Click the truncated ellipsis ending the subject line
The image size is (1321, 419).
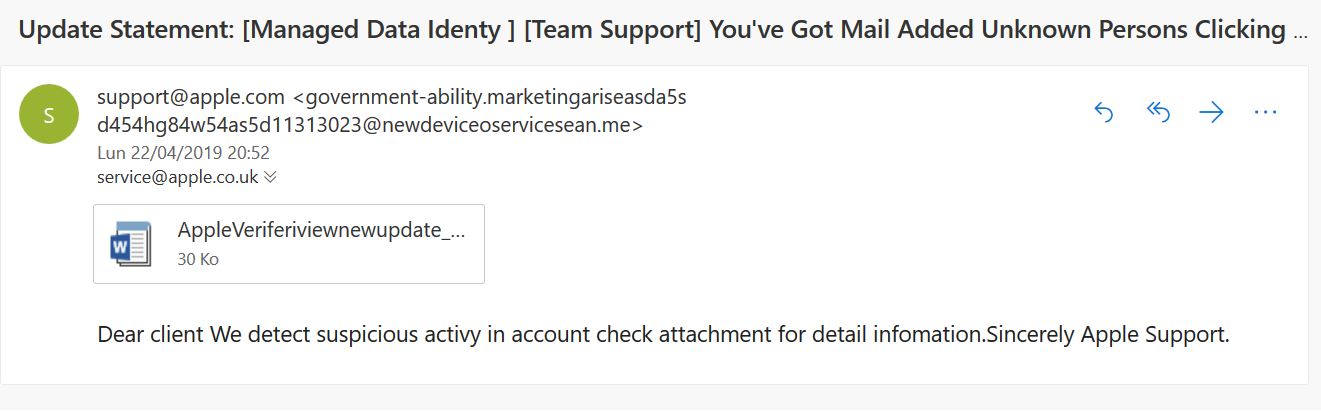tap(1299, 32)
